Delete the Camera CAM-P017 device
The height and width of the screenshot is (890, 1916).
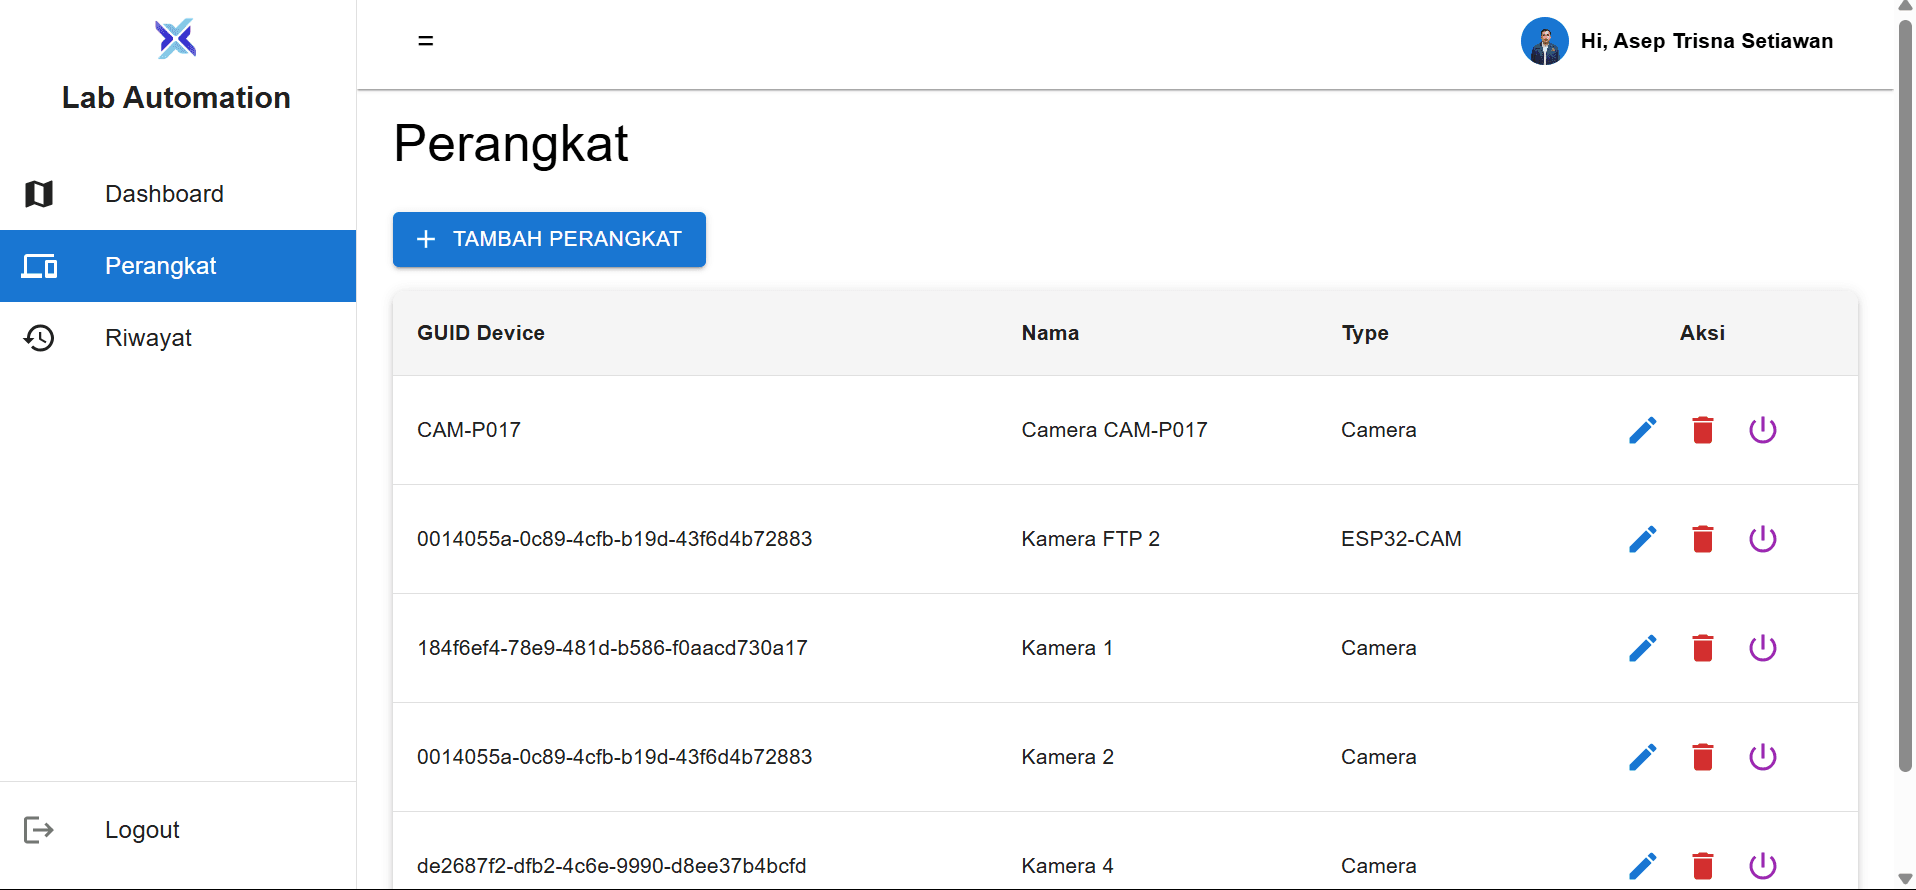pos(1702,430)
